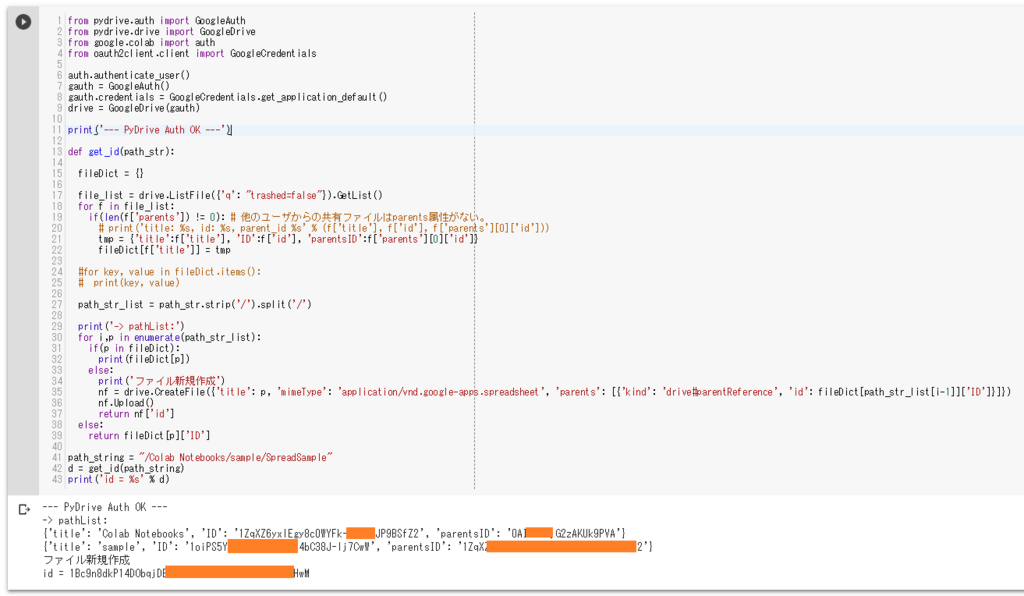Click the print 'PyDrive Auth OK' code line

150,130
